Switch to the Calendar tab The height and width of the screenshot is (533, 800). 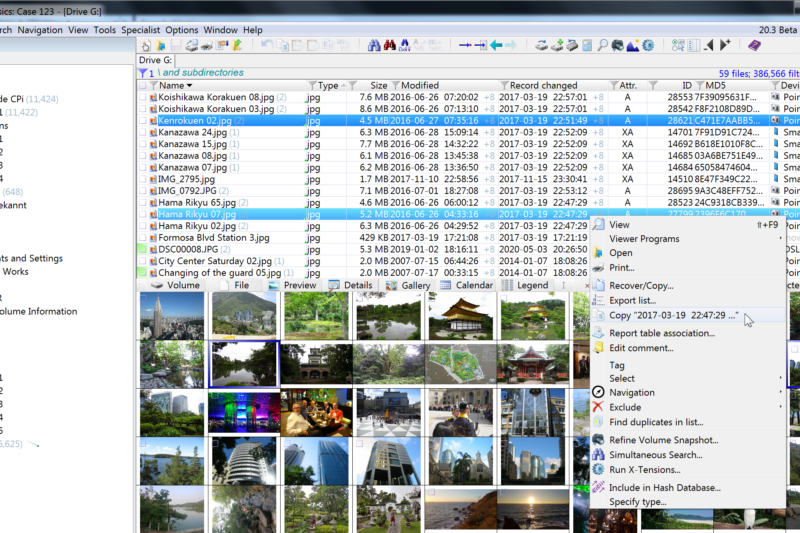click(467, 285)
